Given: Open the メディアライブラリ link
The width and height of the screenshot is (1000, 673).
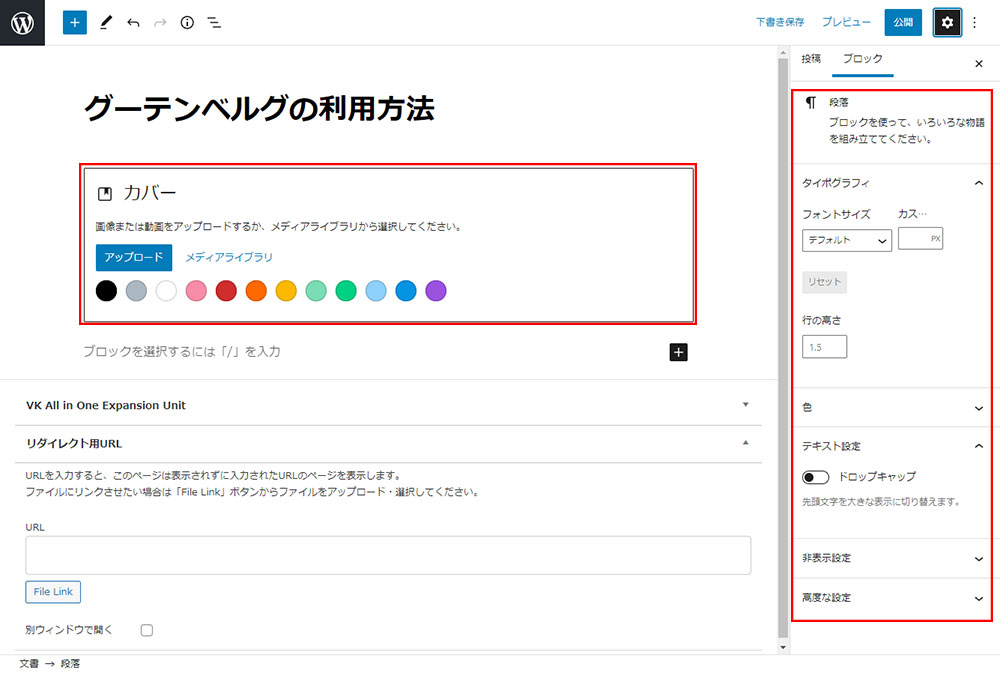Looking at the screenshot, I should 229,257.
